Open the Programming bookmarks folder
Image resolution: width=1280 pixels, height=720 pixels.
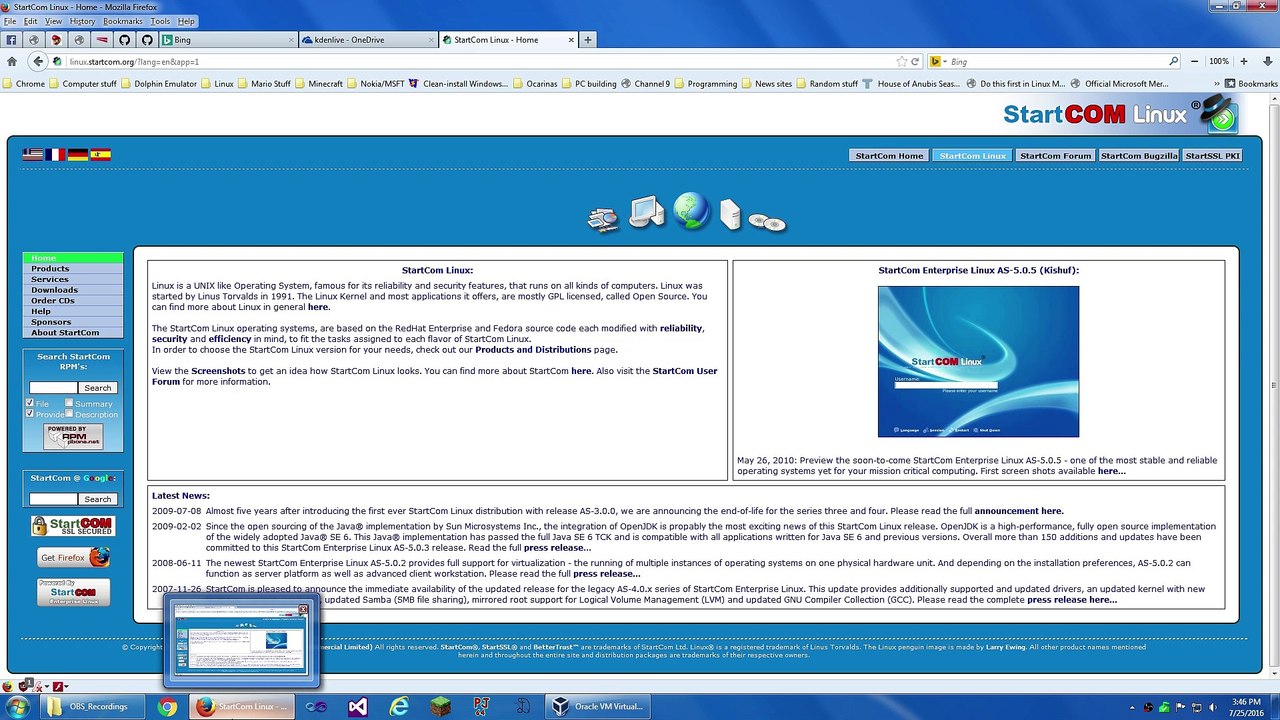click(x=705, y=84)
